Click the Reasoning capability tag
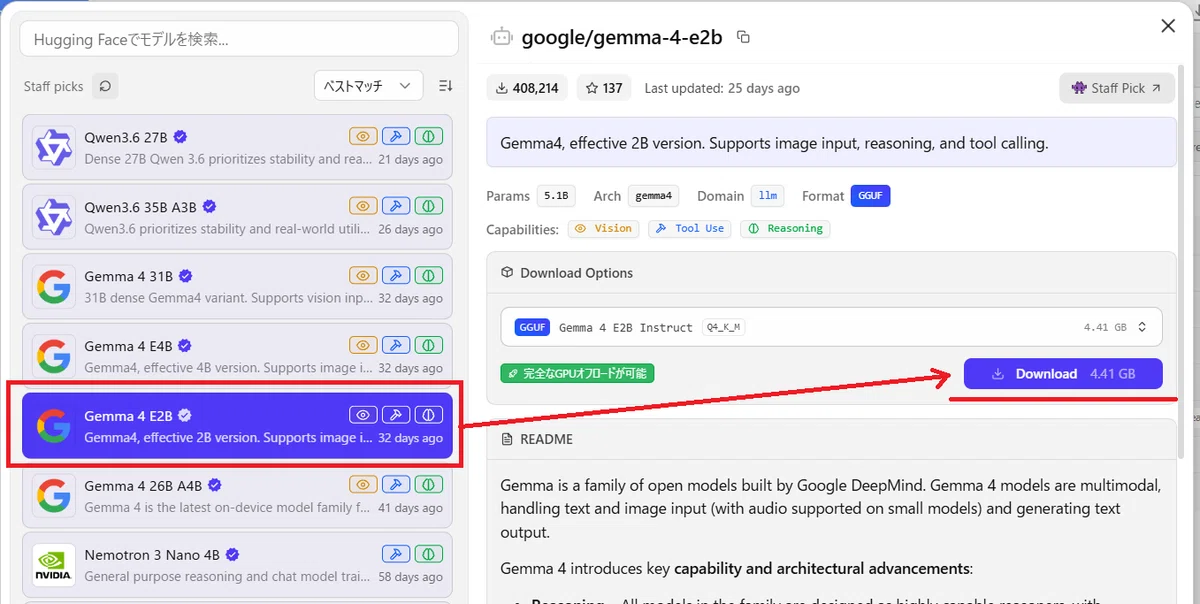Viewport: 1200px width, 604px height. [785, 228]
